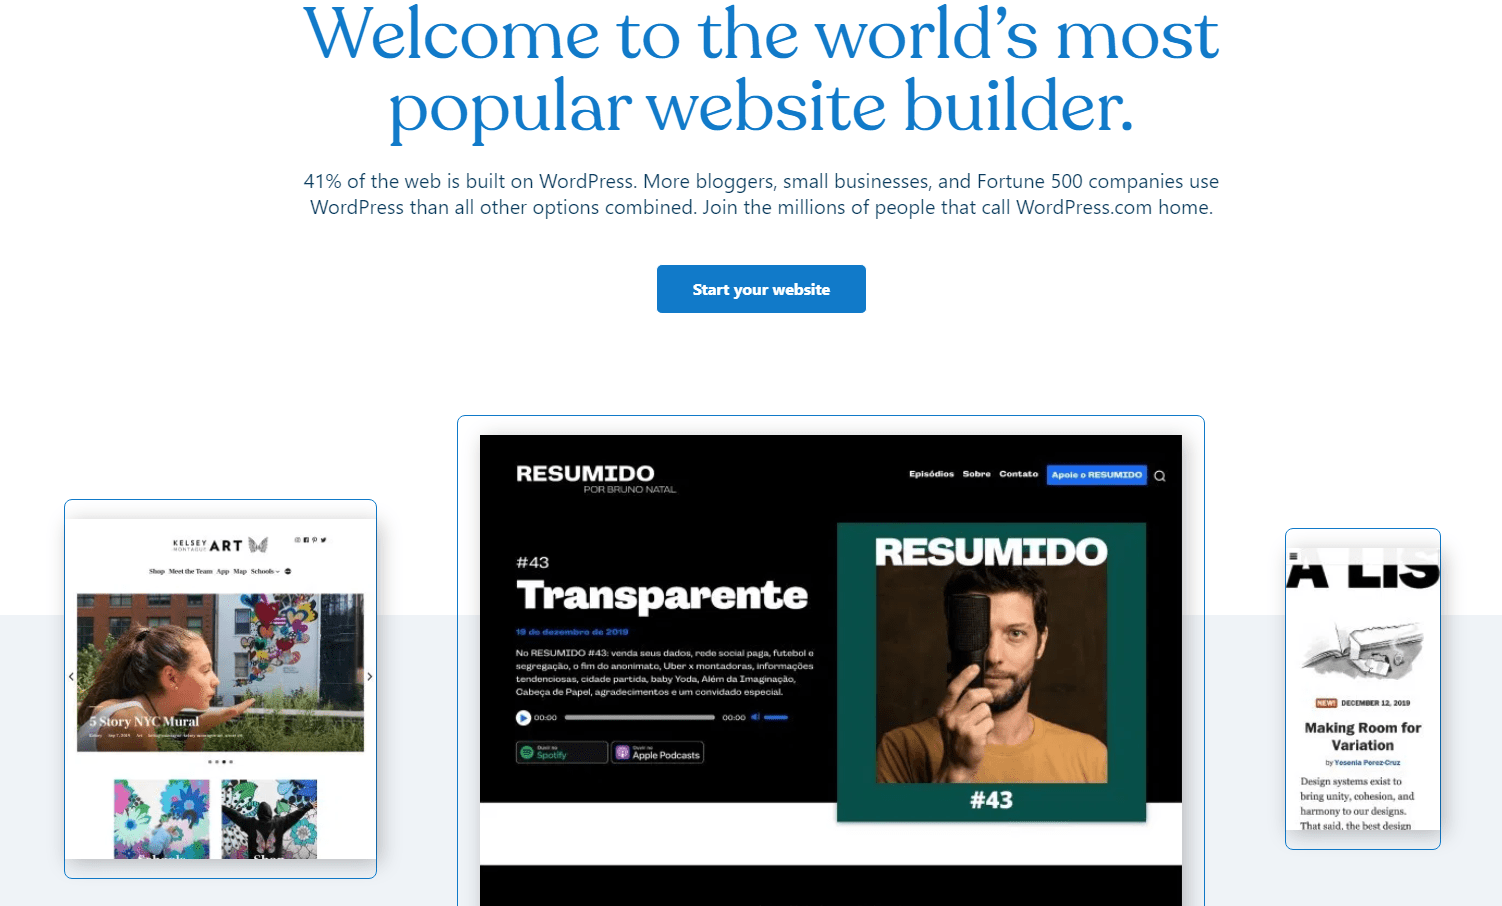Open the Making Room for Variation article
This screenshot has height=906, width=1502.
pyautogui.click(x=1363, y=736)
